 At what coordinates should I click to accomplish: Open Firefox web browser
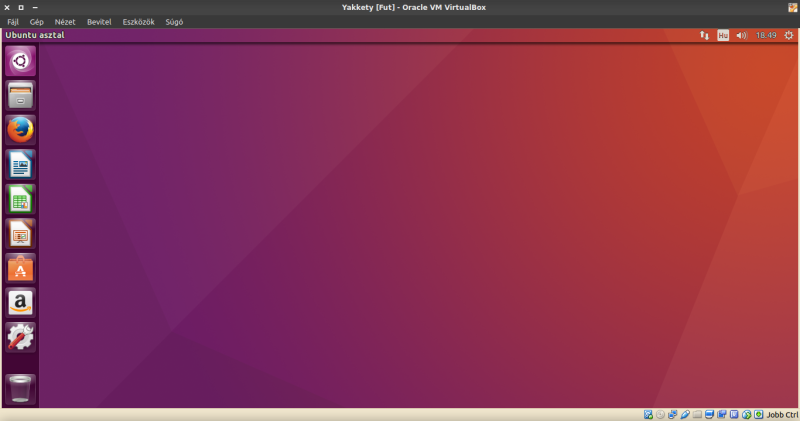pyautogui.click(x=21, y=130)
